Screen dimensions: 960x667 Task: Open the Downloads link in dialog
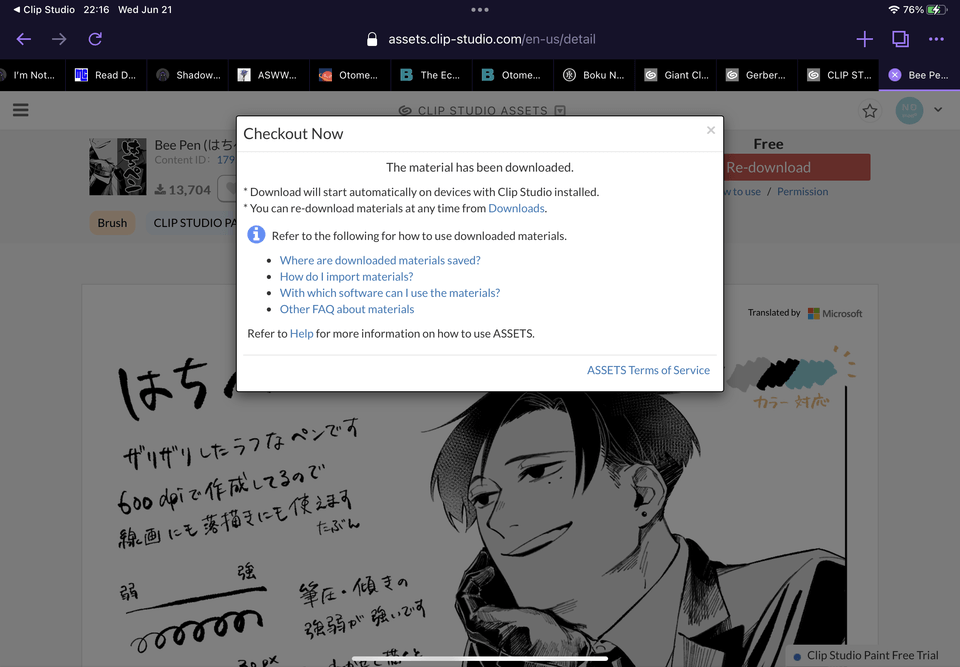(516, 208)
